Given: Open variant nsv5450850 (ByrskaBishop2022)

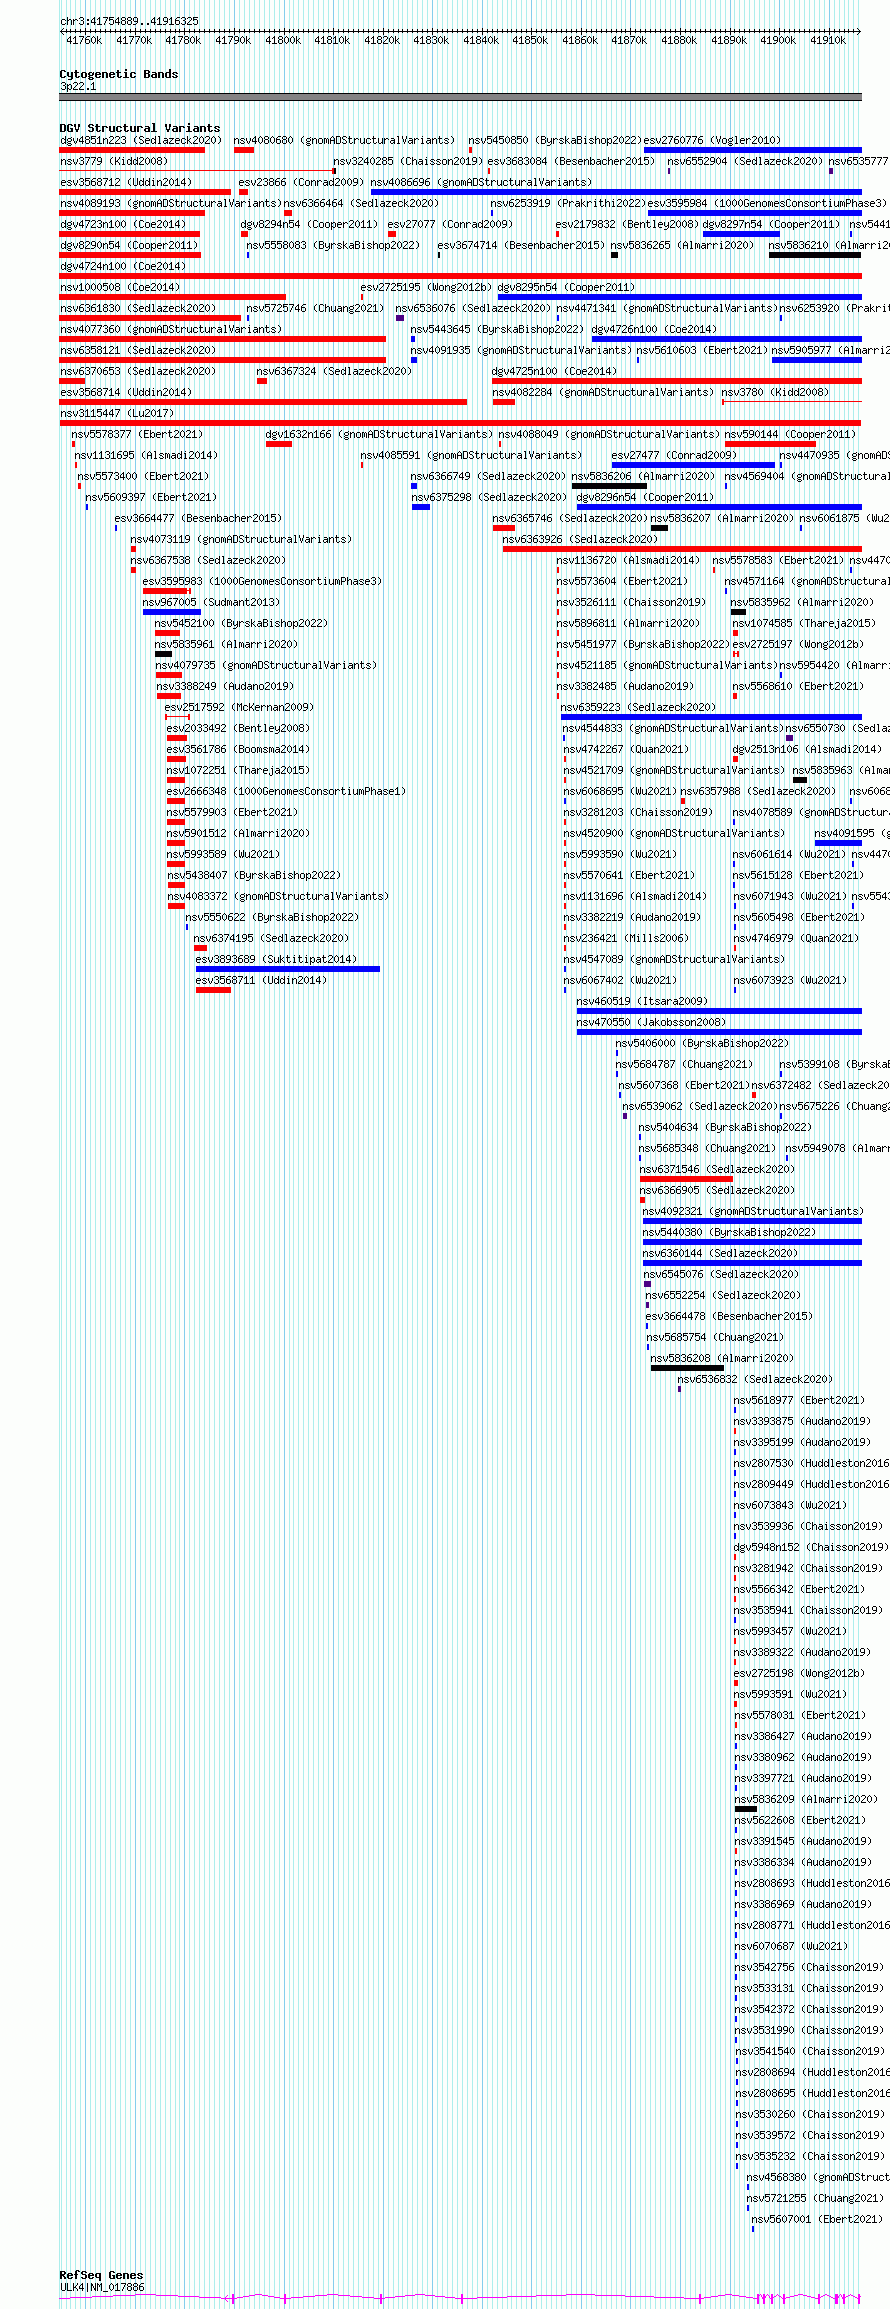Looking at the screenshot, I should [555, 140].
